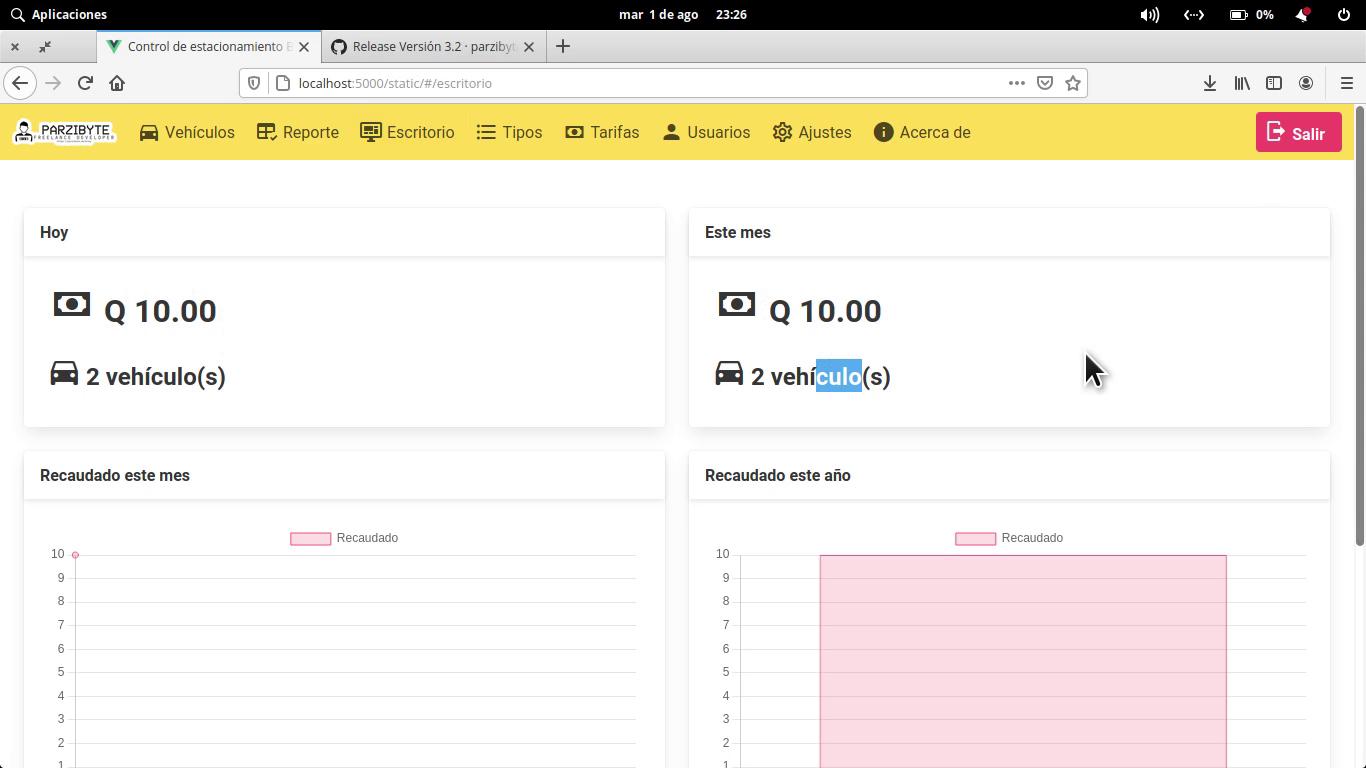Open Firefox downloads panel

1210,83
